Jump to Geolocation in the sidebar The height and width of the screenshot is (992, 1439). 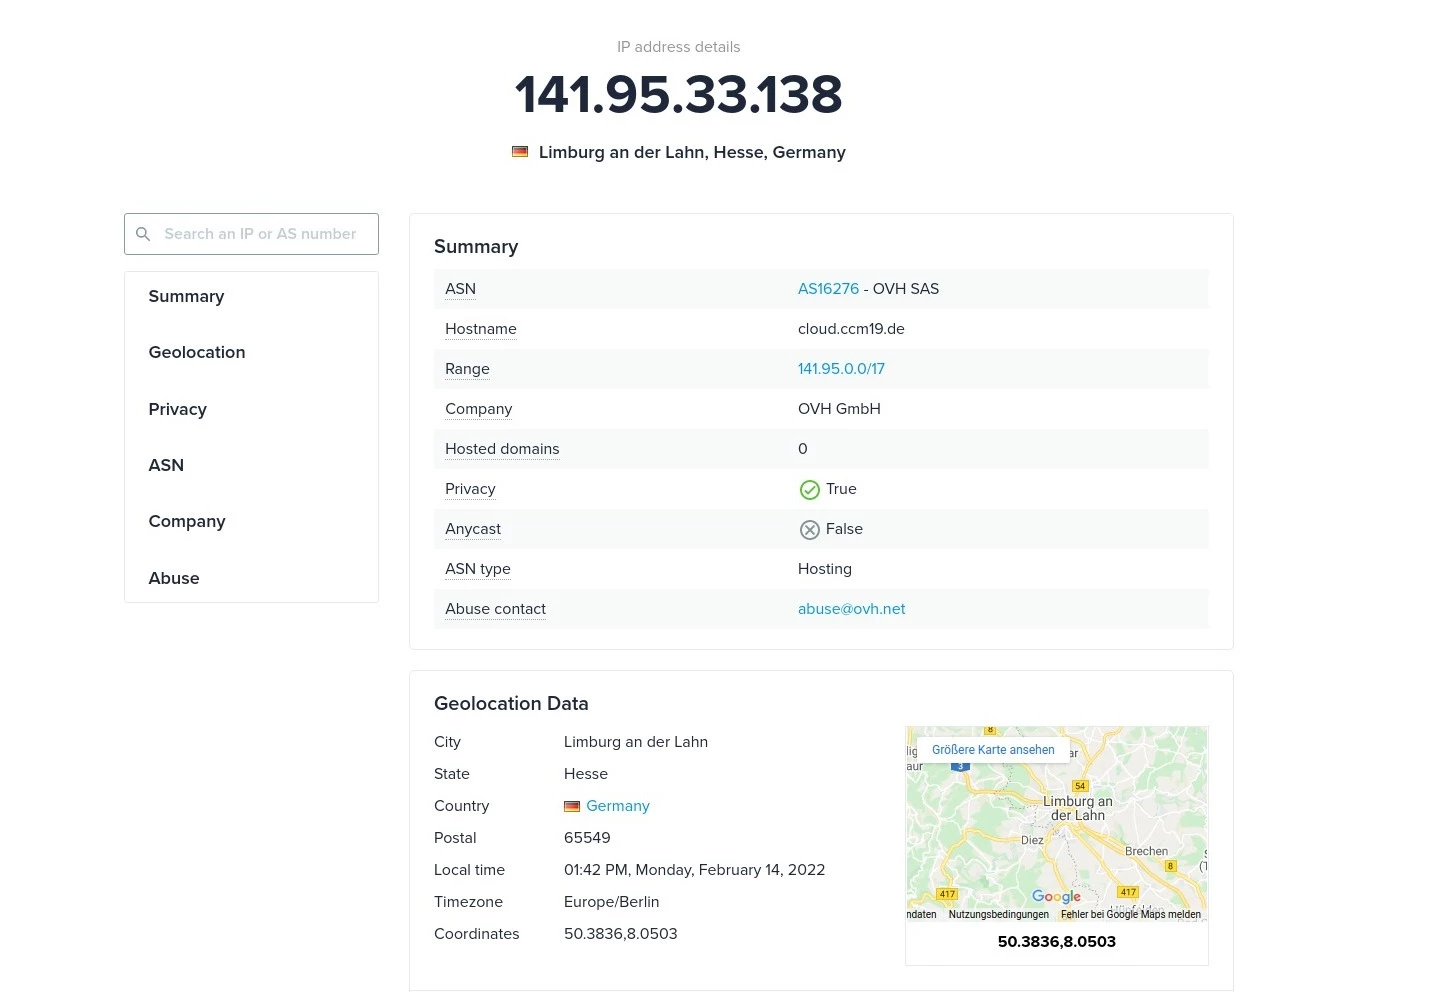[x=197, y=353]
